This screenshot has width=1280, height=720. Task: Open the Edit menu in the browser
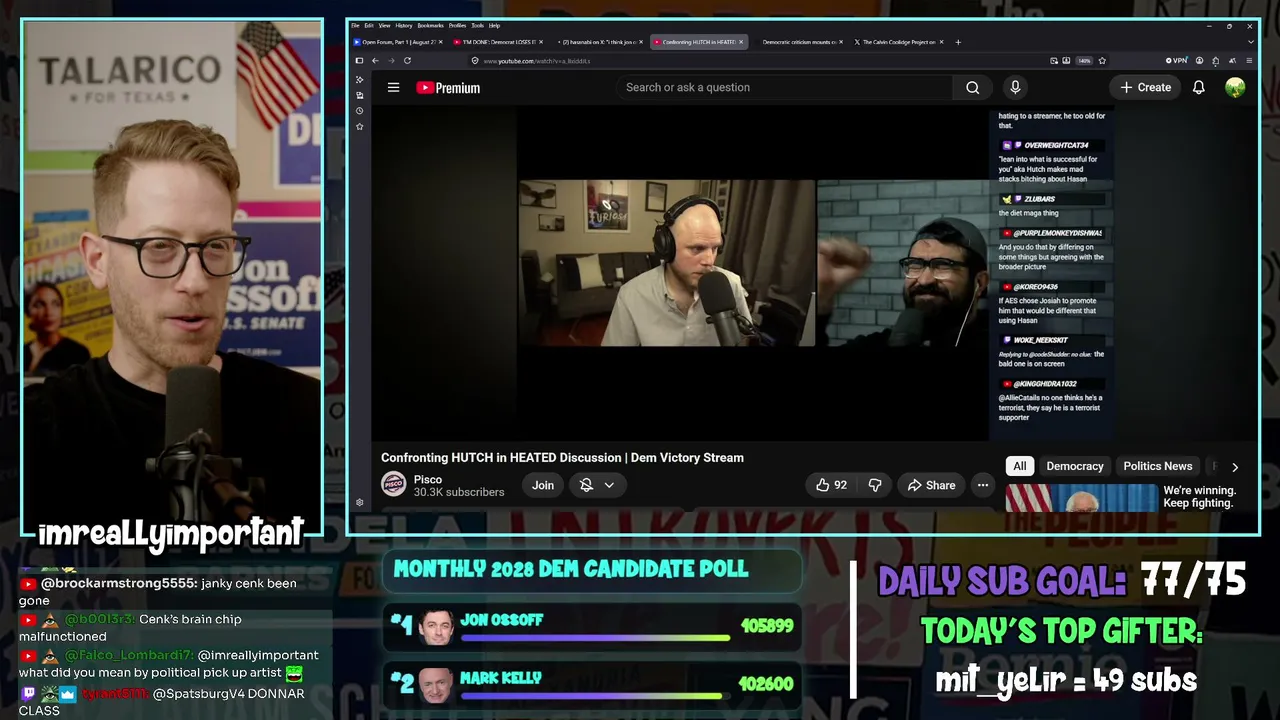point(369,26)
